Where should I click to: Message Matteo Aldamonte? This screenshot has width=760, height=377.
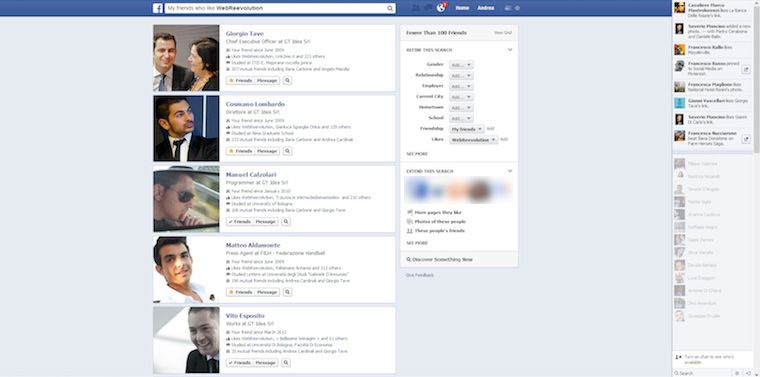[x=267, y=292]
